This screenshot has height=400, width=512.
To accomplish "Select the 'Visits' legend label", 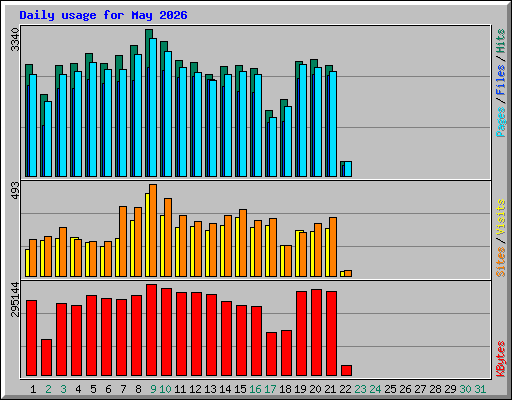I will (501, 217).
